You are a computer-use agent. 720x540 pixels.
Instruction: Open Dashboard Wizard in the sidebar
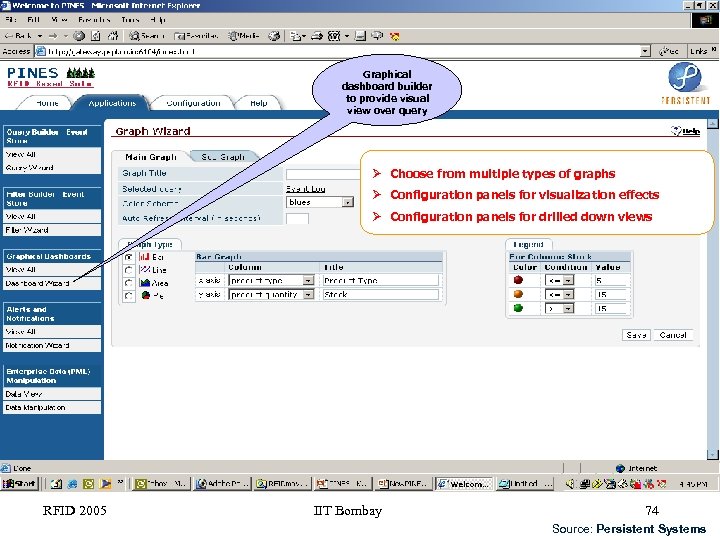tap(52, 283)
